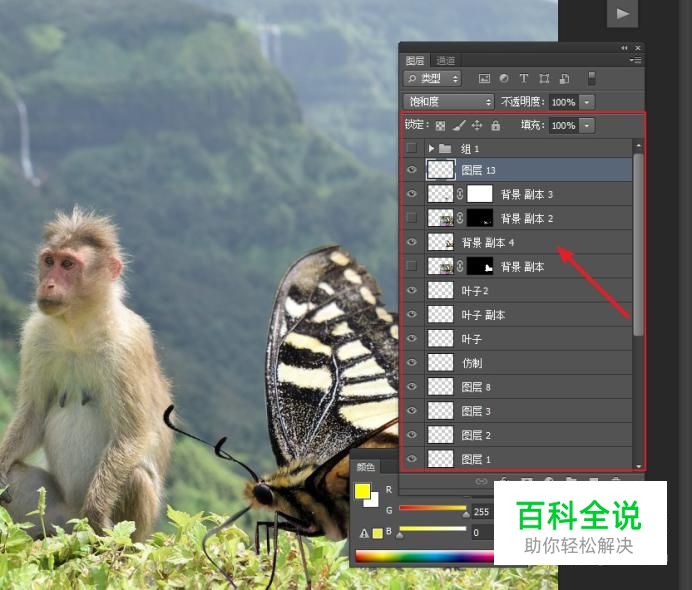This screenshot has height=590, width=692.
Task: Switch to the 通道 tab
Action: click(x=446, y=60)
